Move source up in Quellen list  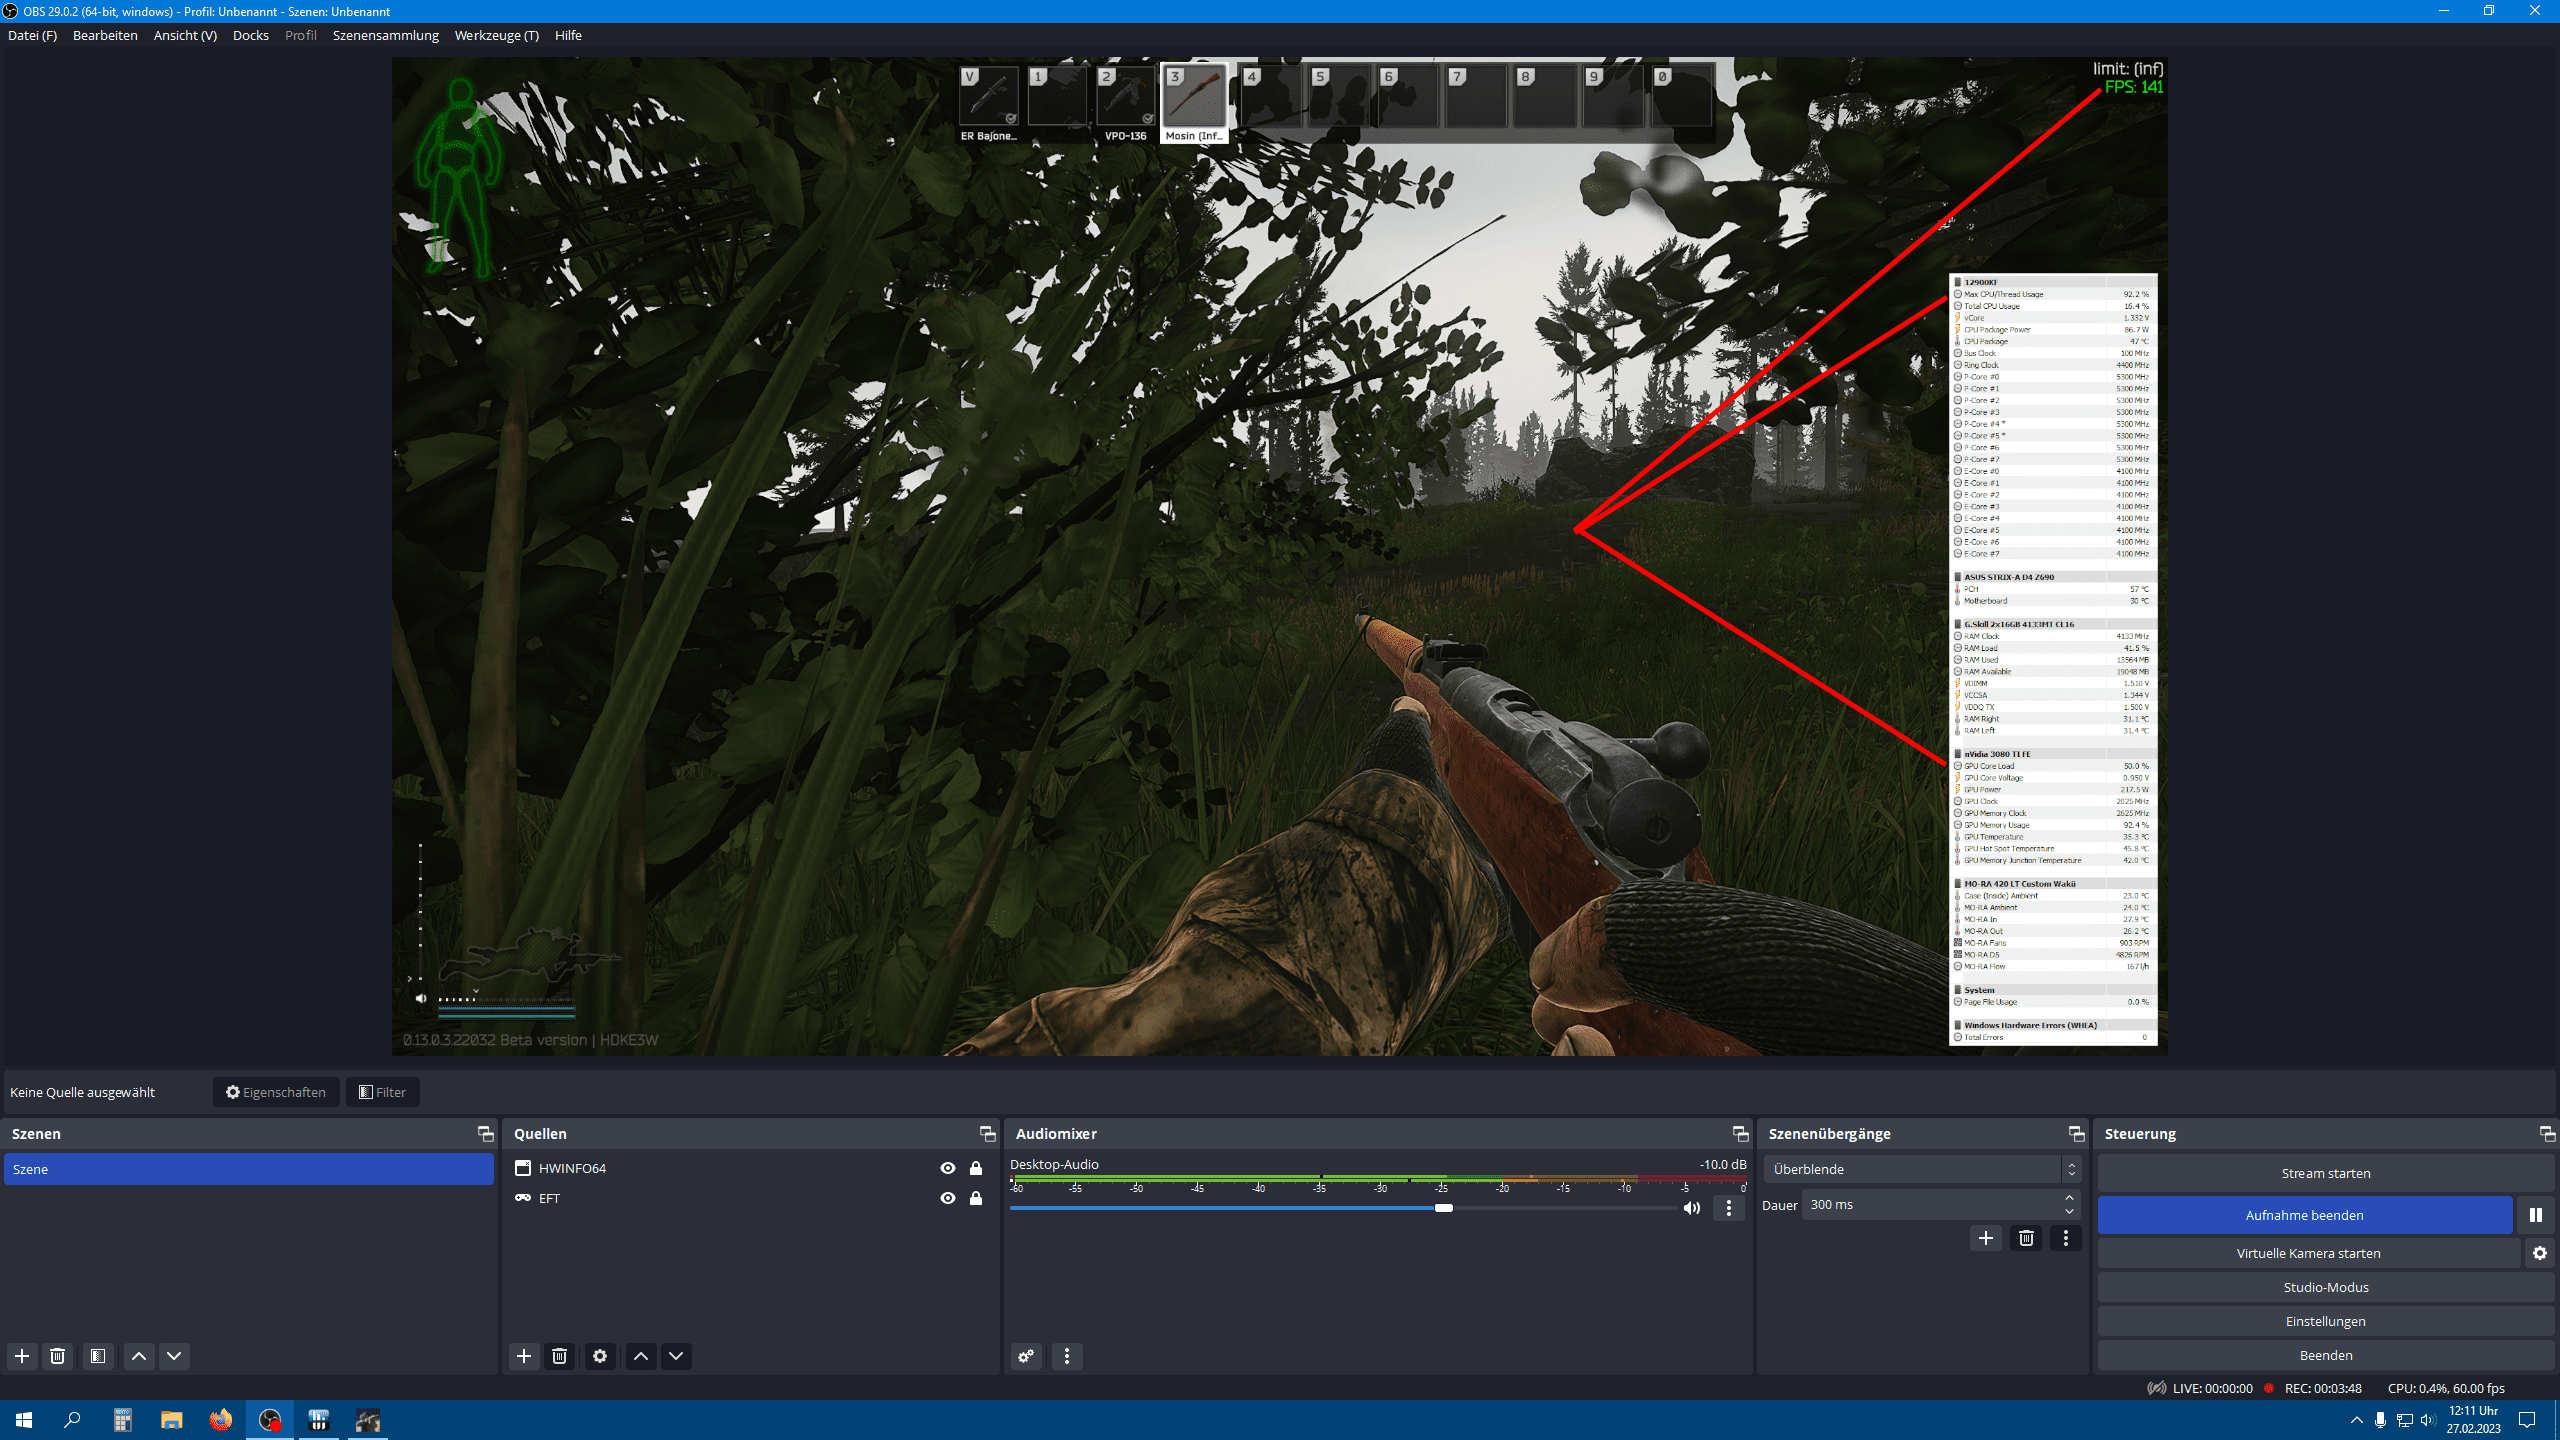641,1356
